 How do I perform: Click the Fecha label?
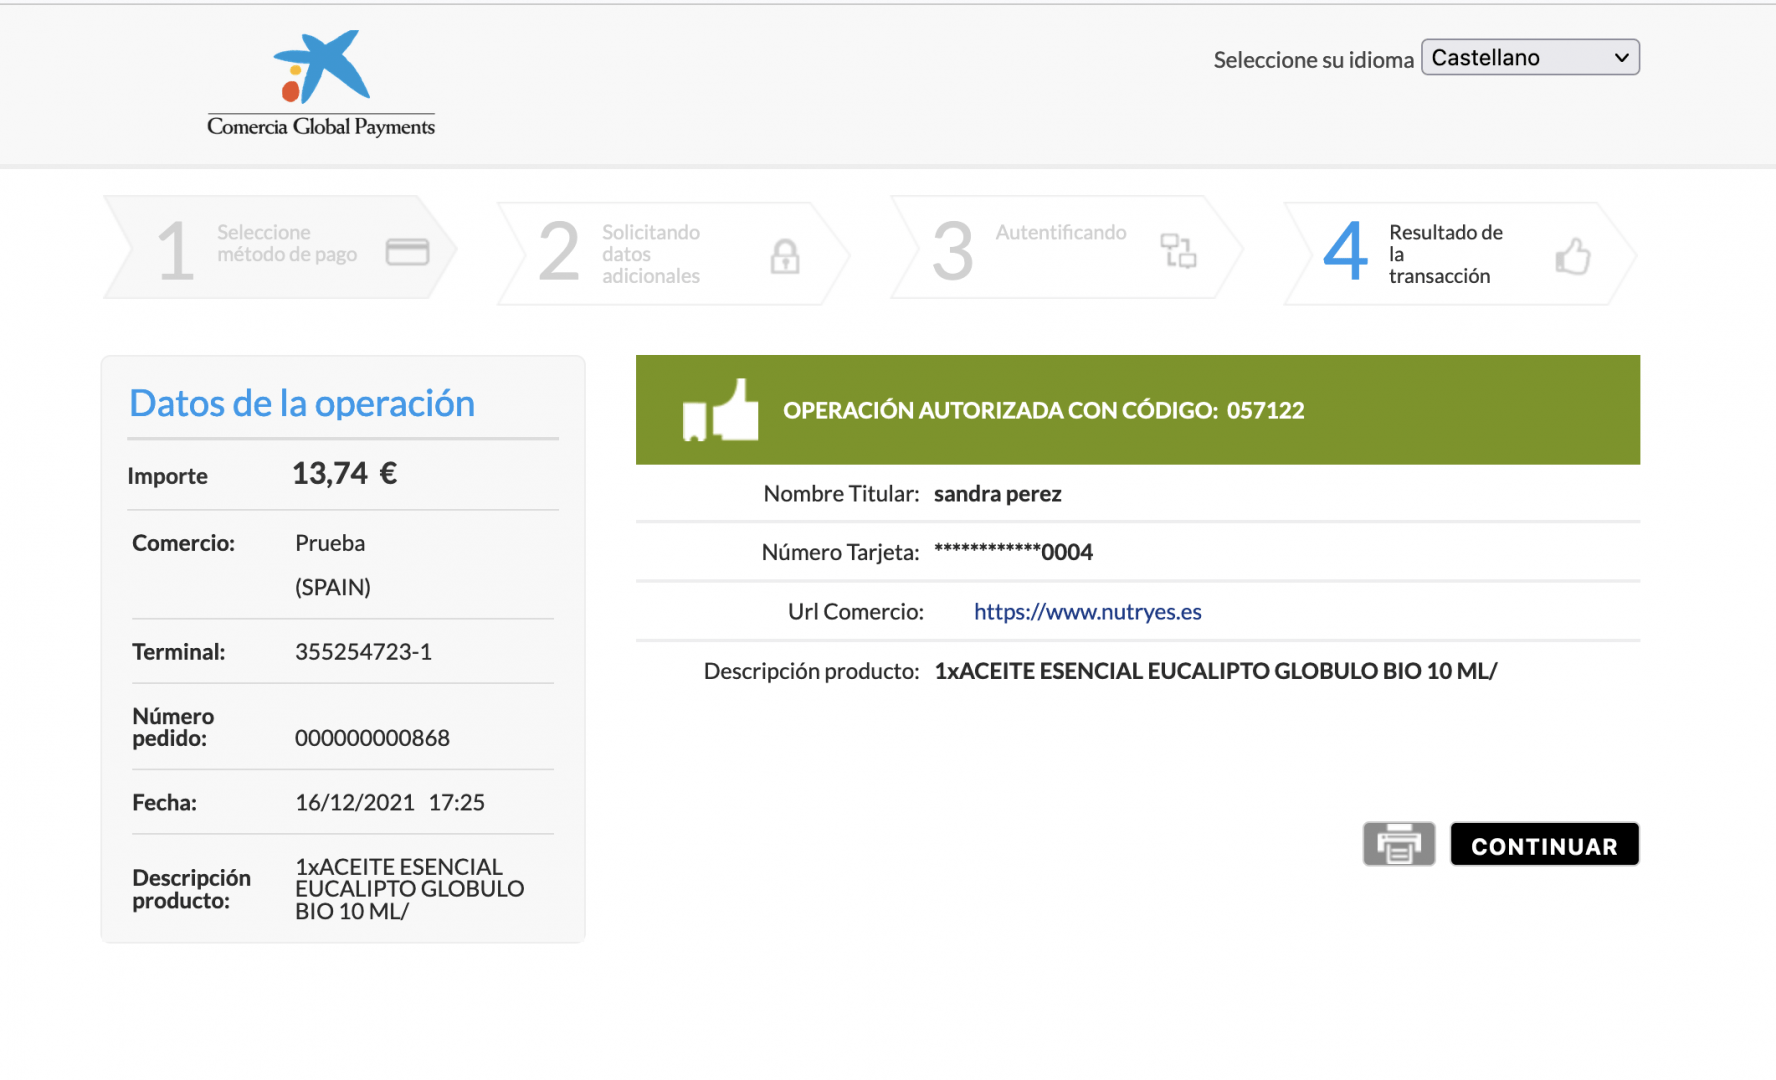point(165,802)
